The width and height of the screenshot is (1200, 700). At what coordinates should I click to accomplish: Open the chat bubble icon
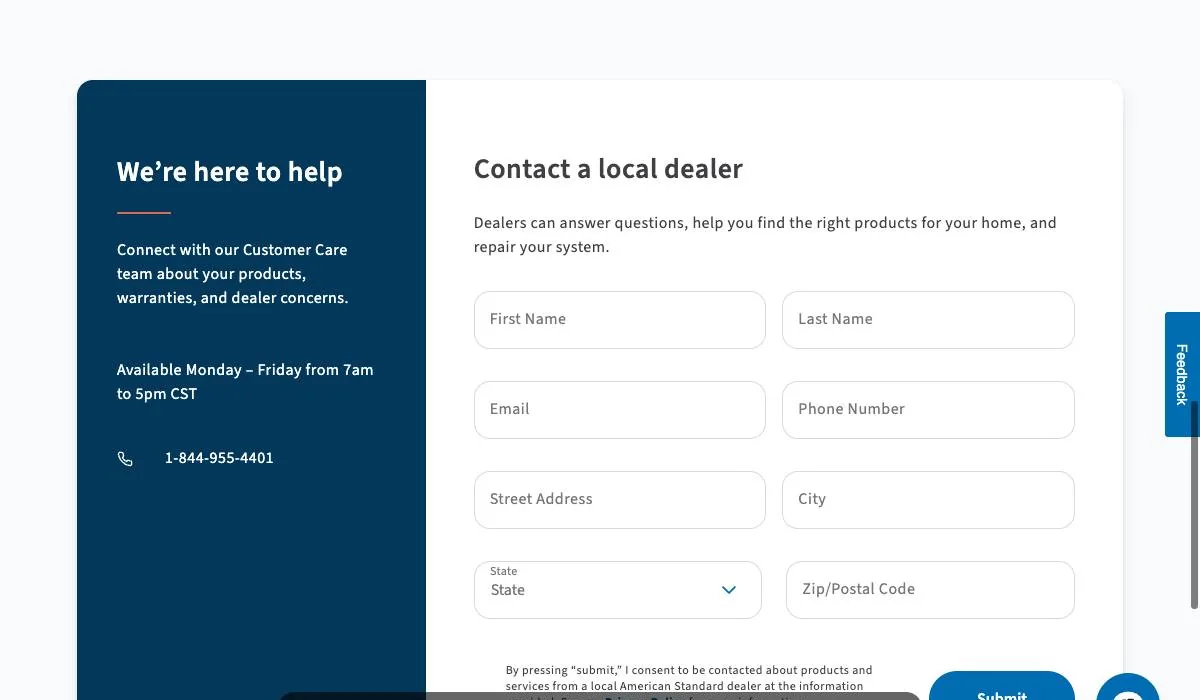click(x=1128, y=688)
